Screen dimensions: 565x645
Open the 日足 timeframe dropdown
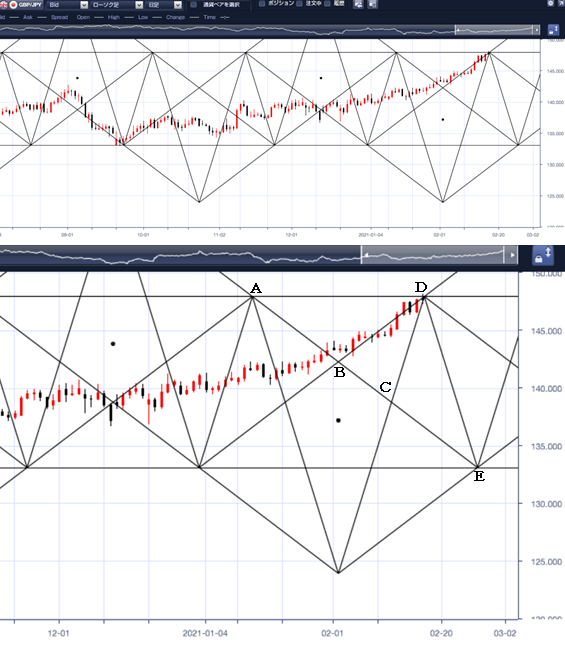[x=178, y=5]
